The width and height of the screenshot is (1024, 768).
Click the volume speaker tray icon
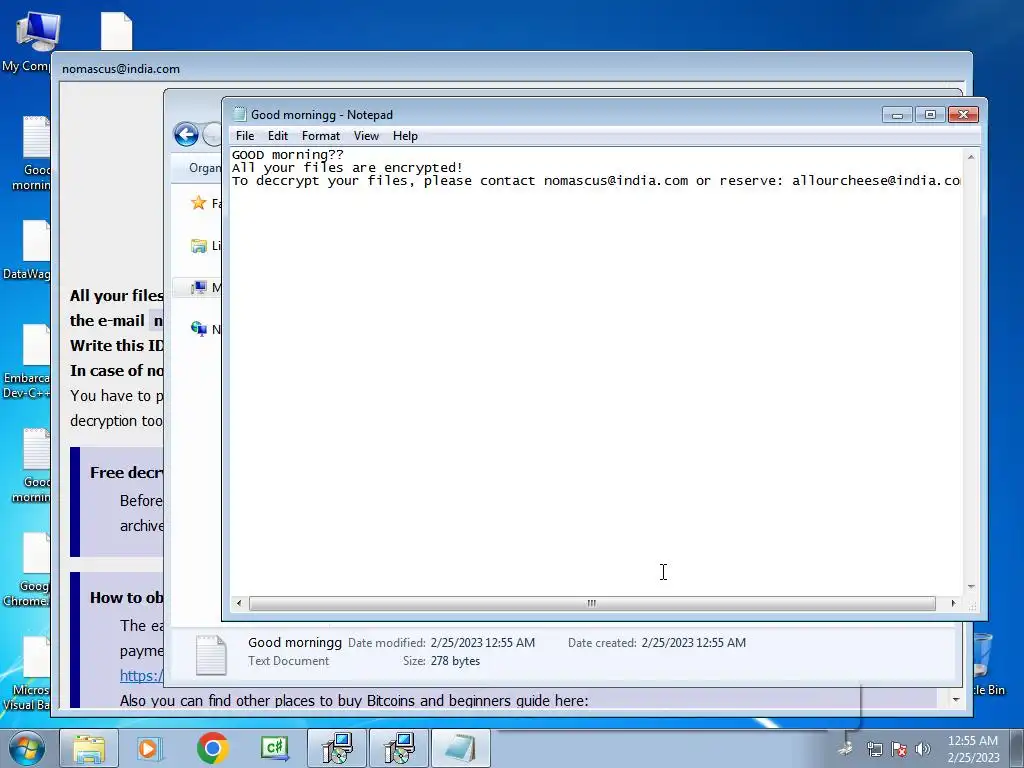(x=923, y=749)
